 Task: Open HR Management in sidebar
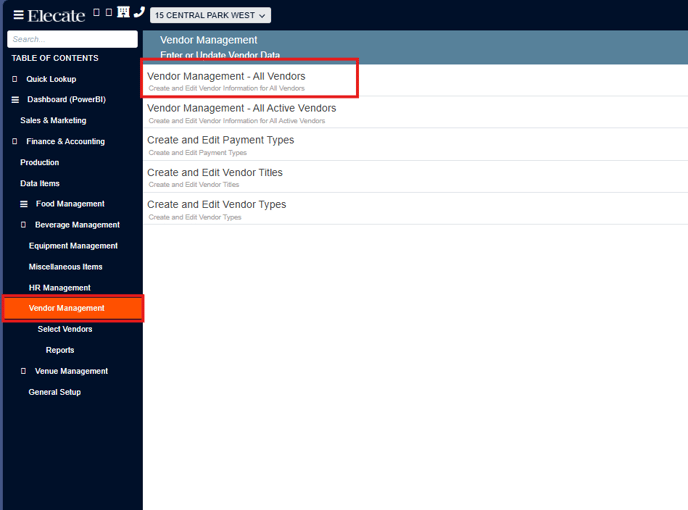tap(60, 288)
